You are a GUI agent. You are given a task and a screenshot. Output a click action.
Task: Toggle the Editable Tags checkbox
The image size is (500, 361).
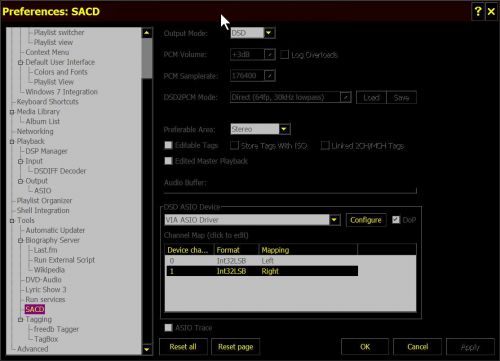point(169,145)
